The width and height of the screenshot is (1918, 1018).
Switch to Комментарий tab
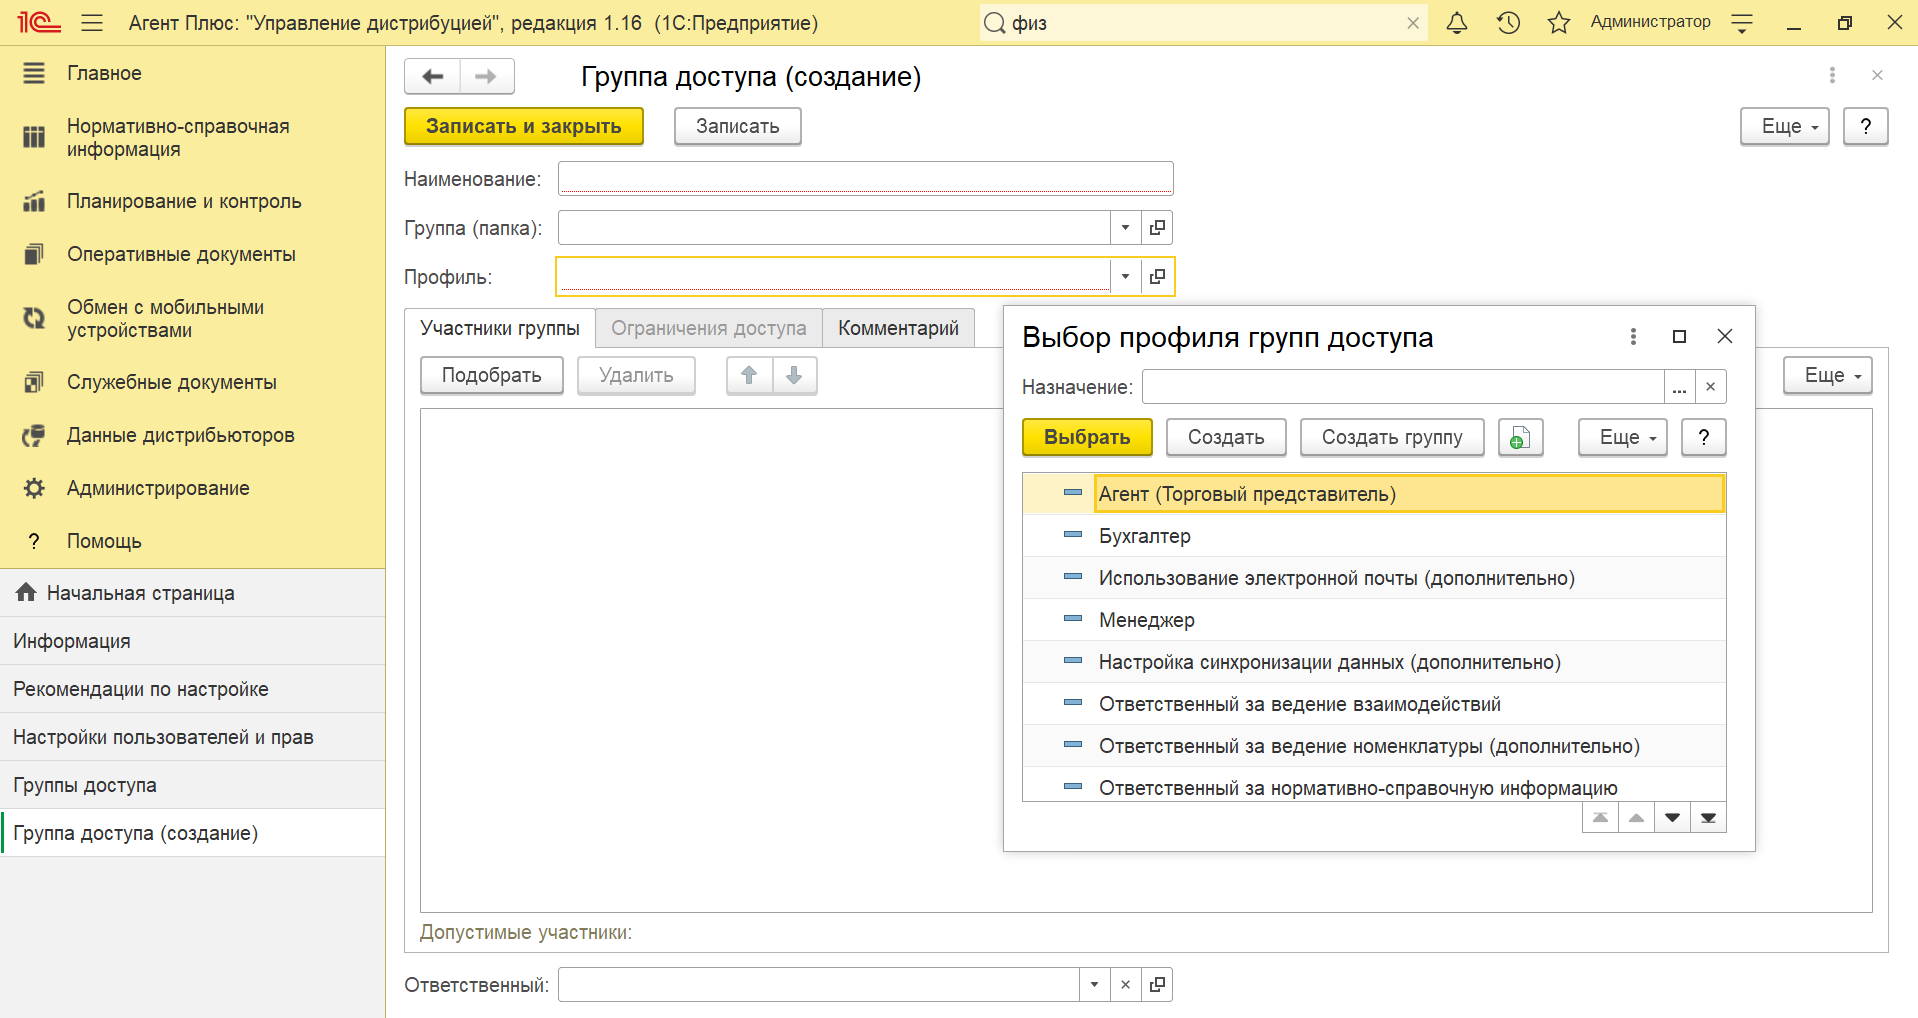pyautogui.click(x=898, y=328)
